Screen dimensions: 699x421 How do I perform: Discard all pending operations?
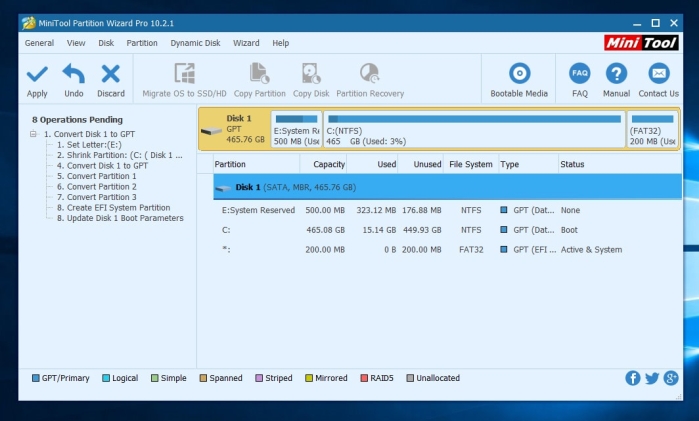pyautogui.click(x=111, y=81)
